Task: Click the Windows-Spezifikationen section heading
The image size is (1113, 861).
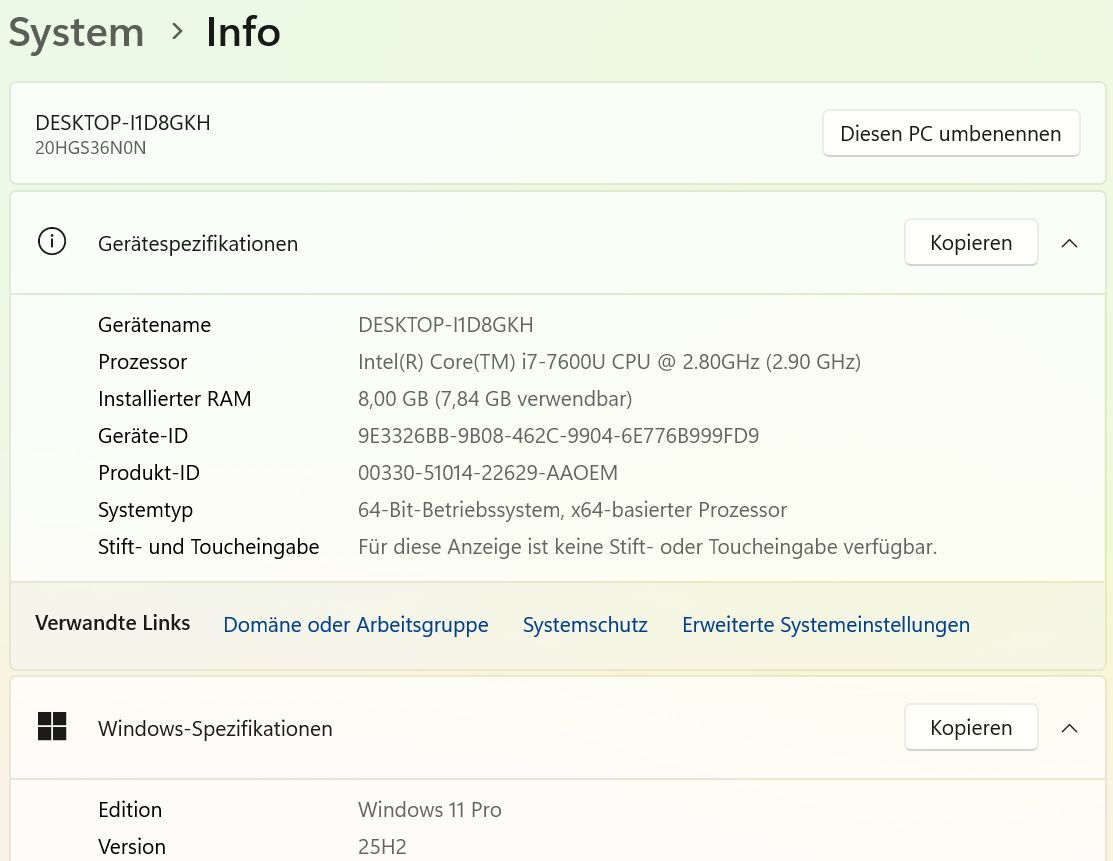Action: pos(215,729)
